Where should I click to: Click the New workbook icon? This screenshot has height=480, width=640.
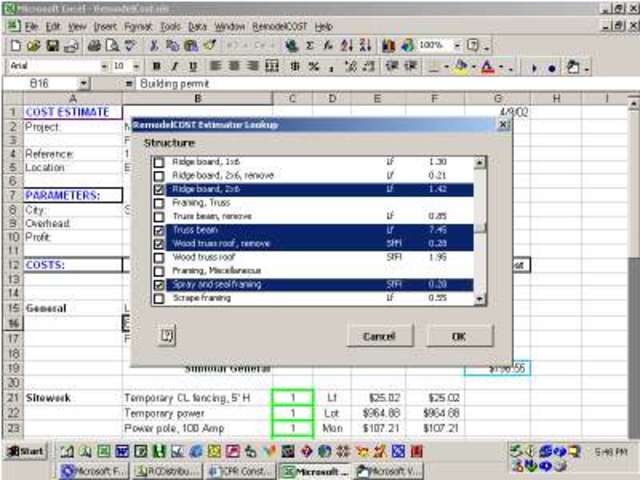coord(15,45)
